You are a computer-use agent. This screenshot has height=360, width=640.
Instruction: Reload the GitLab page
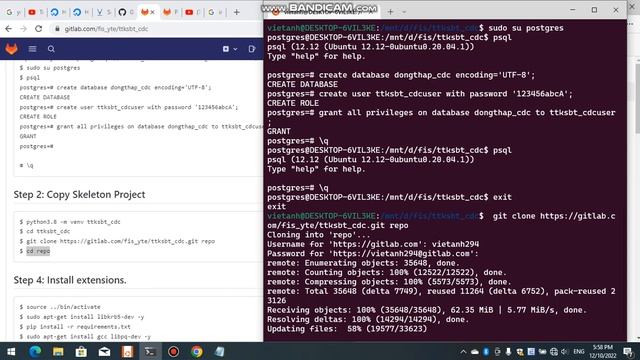click(x=38, y=29)
